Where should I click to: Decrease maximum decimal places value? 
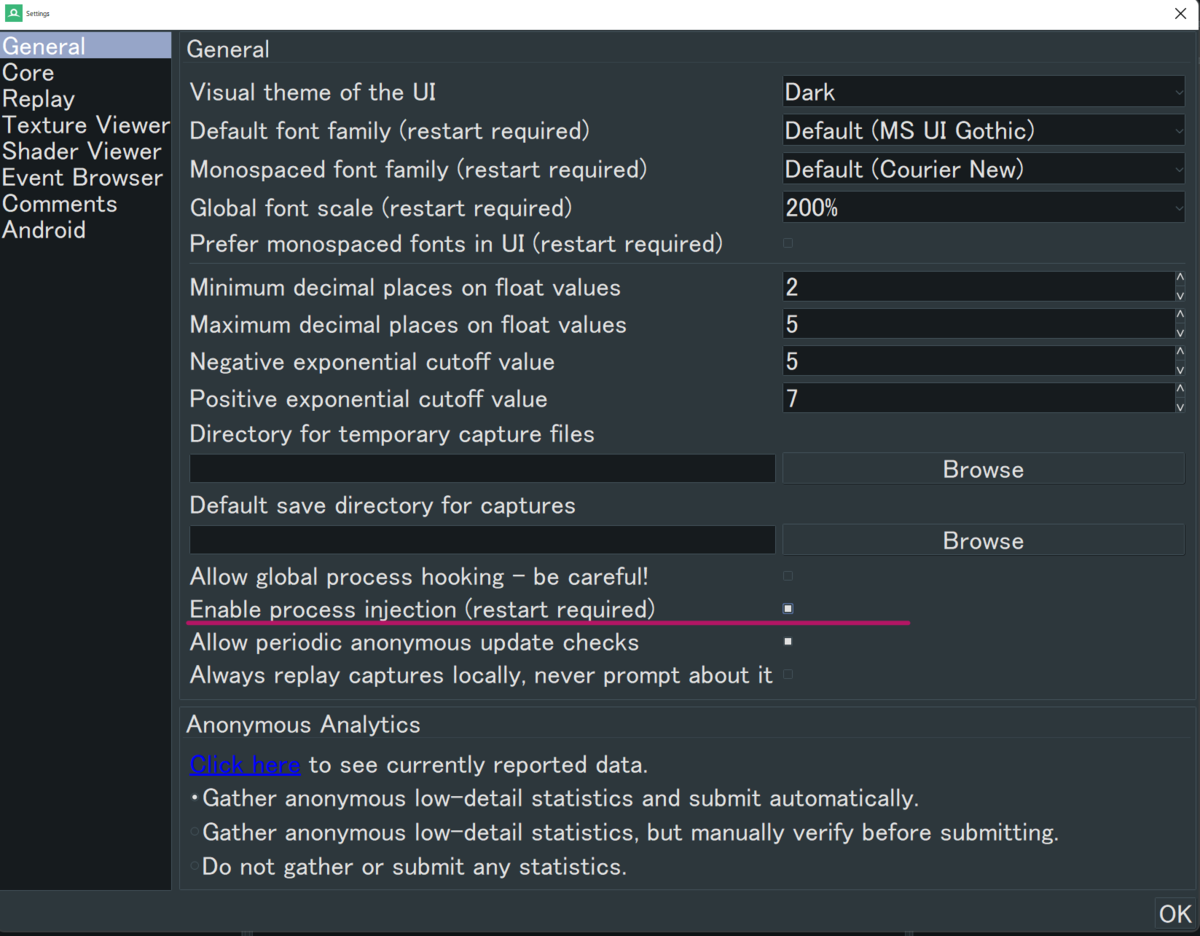(1180, 333)
